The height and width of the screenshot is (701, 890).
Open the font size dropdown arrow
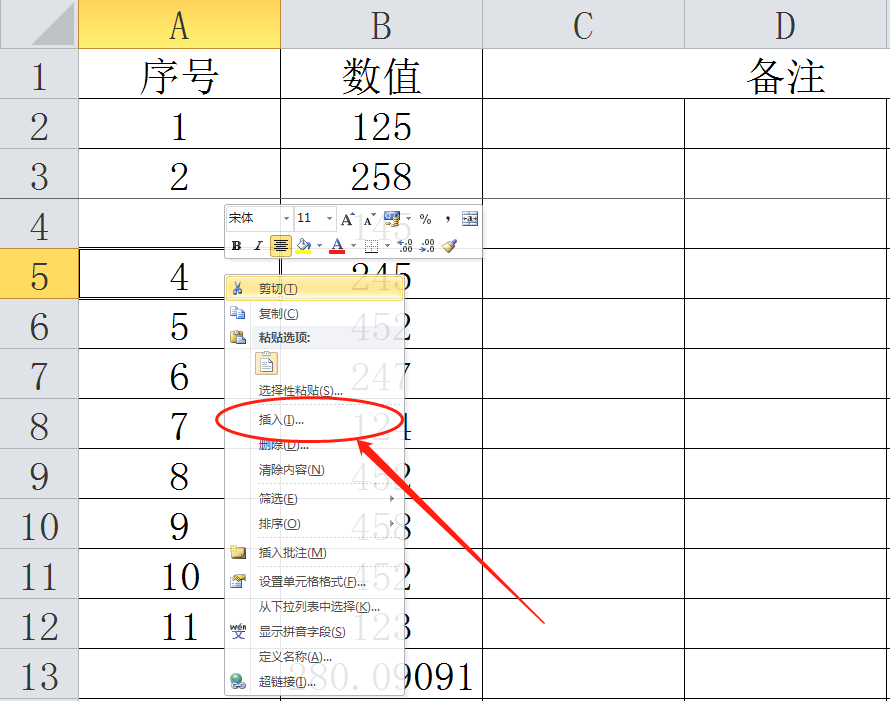tap(329, 219)
